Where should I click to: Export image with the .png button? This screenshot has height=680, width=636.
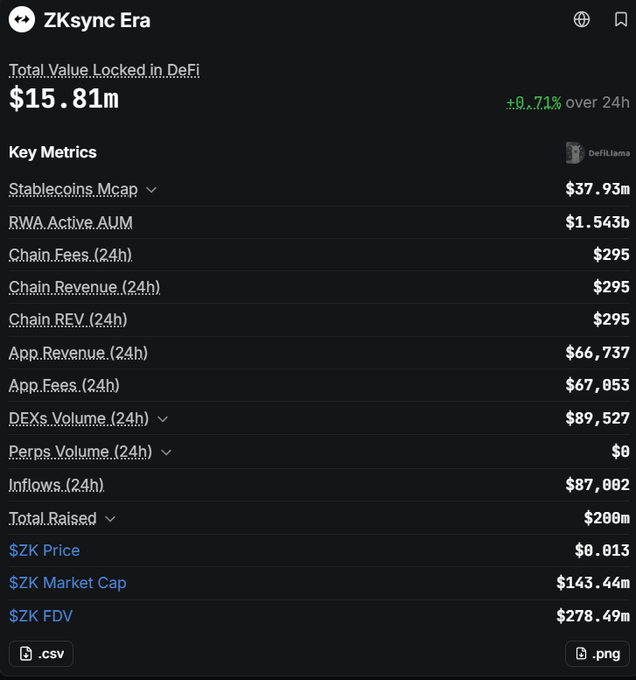pos(597,654)
